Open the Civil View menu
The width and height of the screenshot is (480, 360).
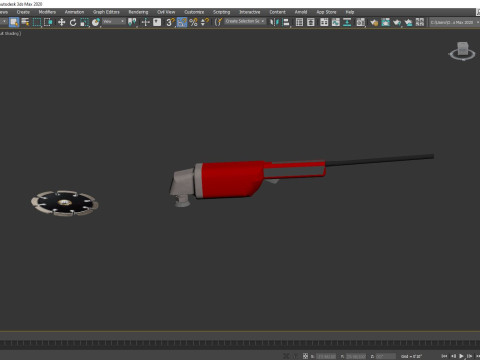pos(166,12)
